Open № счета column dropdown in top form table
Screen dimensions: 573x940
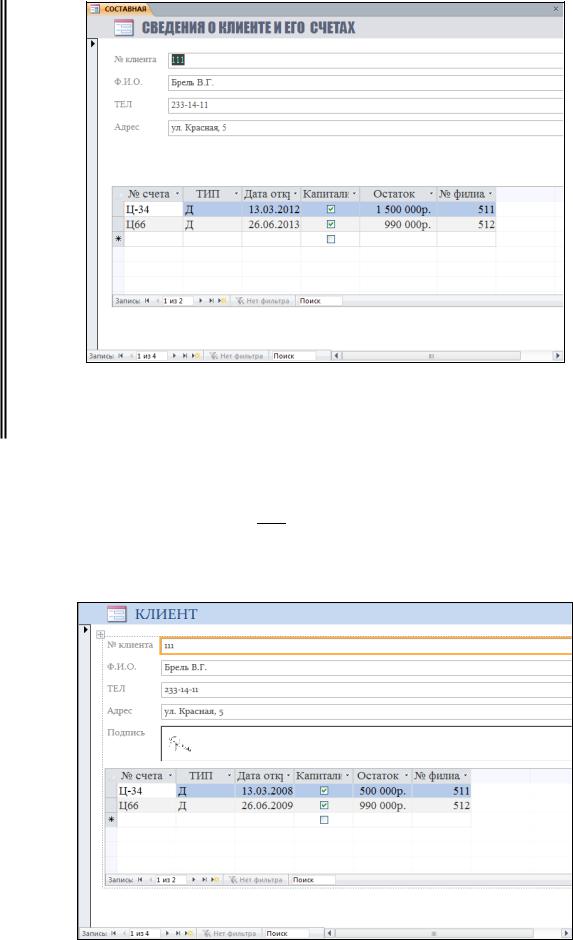point(177,194)
